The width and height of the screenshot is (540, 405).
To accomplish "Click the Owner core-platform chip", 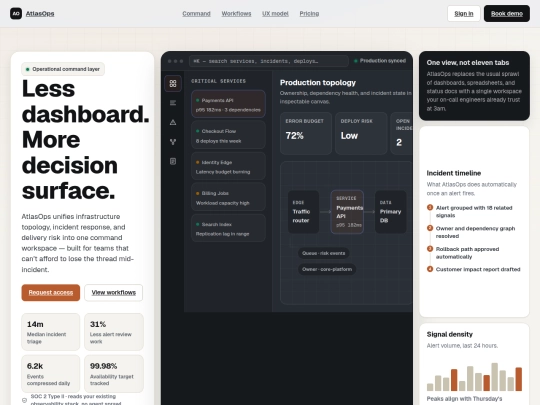I will (327, 269).
